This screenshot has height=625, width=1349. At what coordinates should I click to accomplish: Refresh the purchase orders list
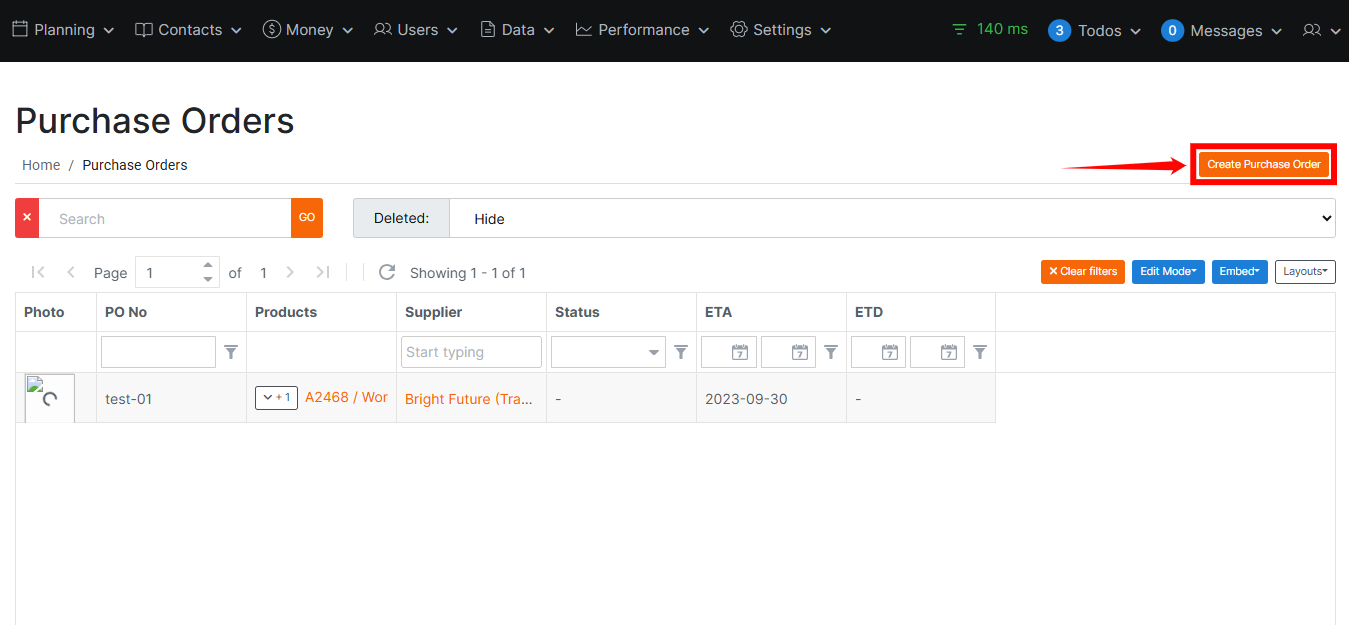(x=387, y=272)
